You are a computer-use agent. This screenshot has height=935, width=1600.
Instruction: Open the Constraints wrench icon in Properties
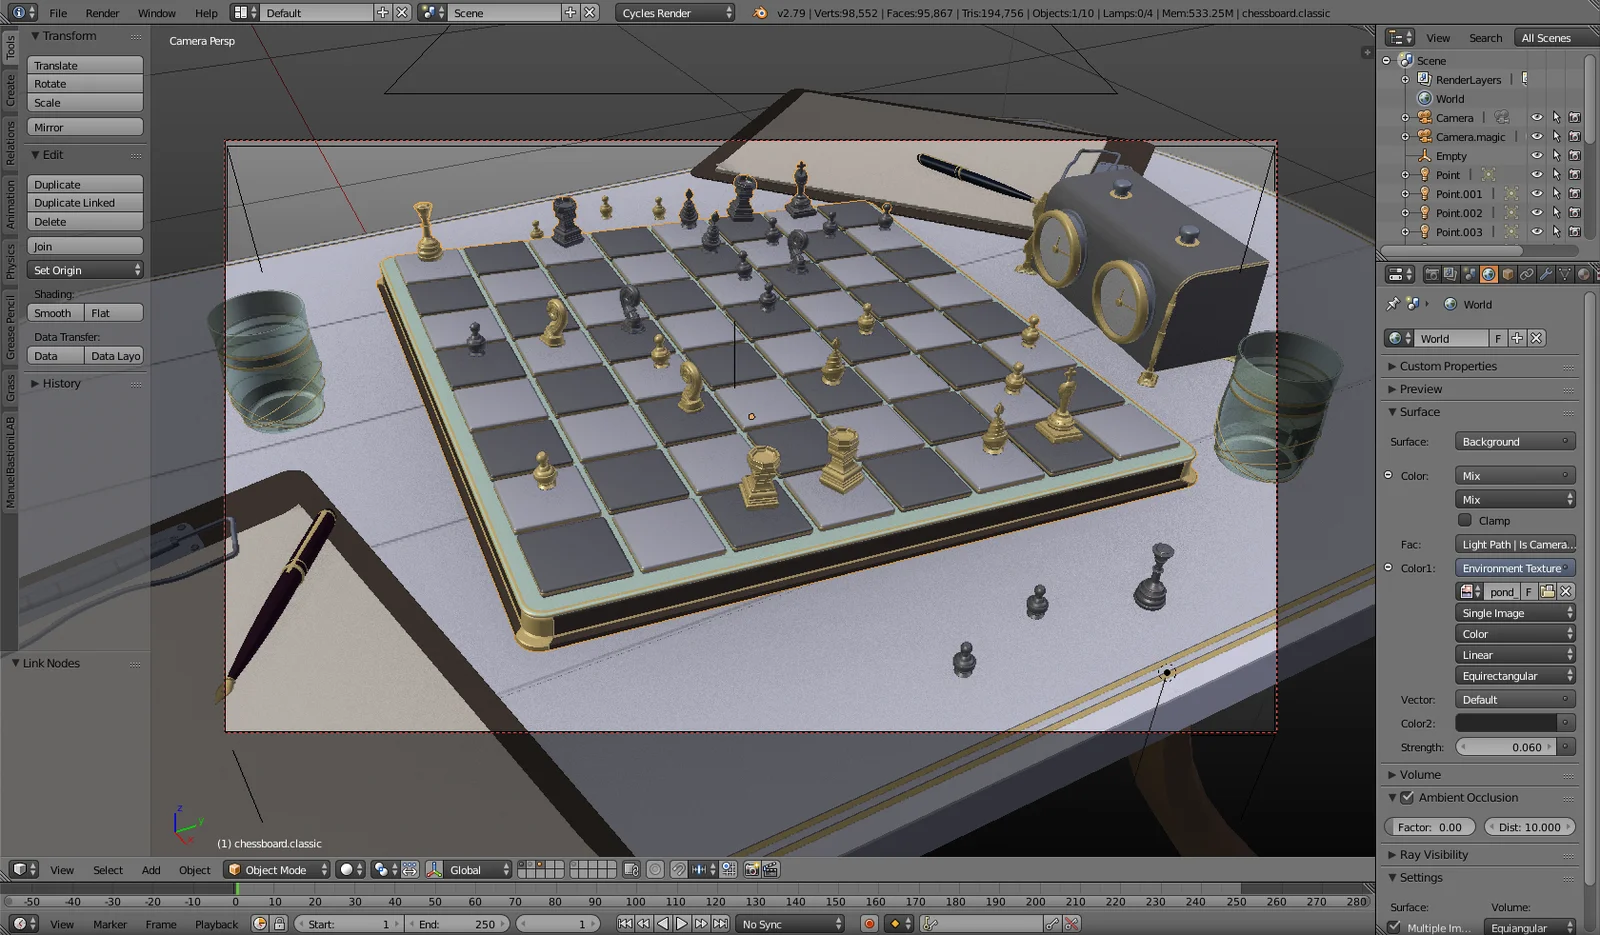pos(1546,273)
